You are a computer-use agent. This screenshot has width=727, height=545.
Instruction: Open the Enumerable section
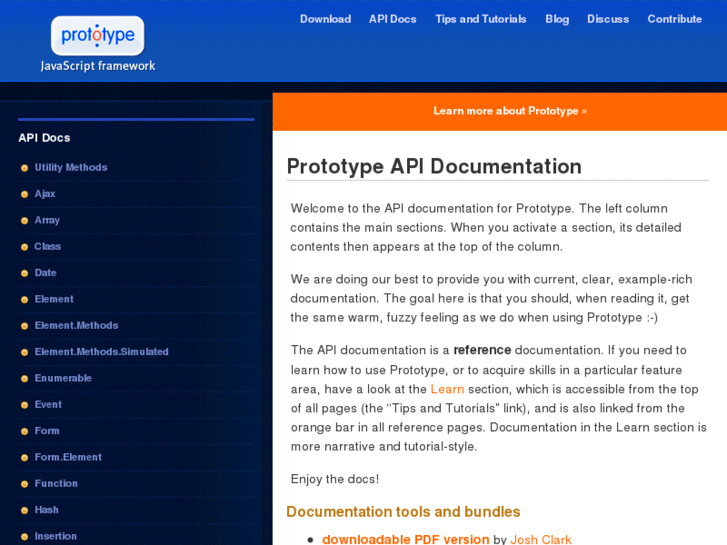click(63, 378)
